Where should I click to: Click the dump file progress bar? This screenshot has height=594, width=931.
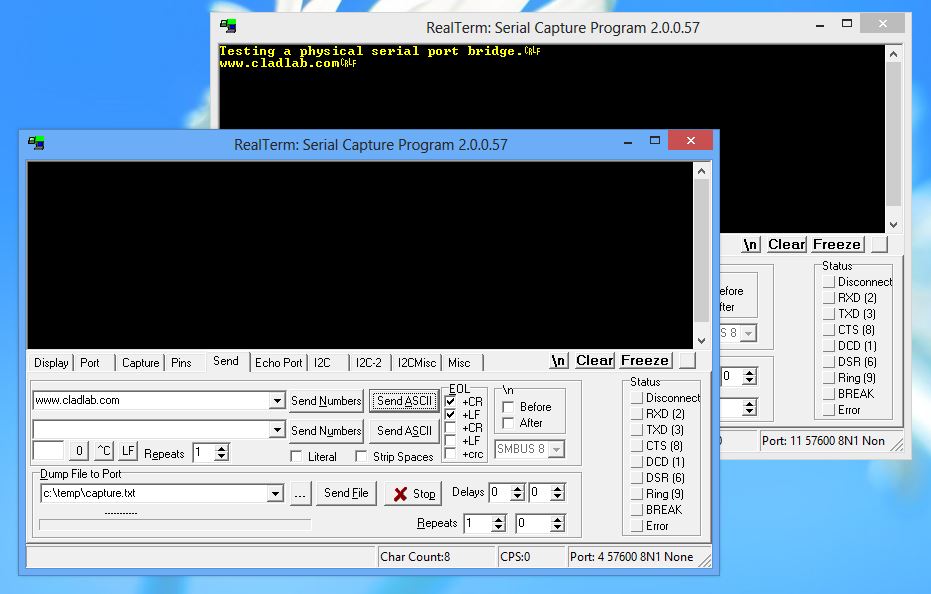[175, 524]
